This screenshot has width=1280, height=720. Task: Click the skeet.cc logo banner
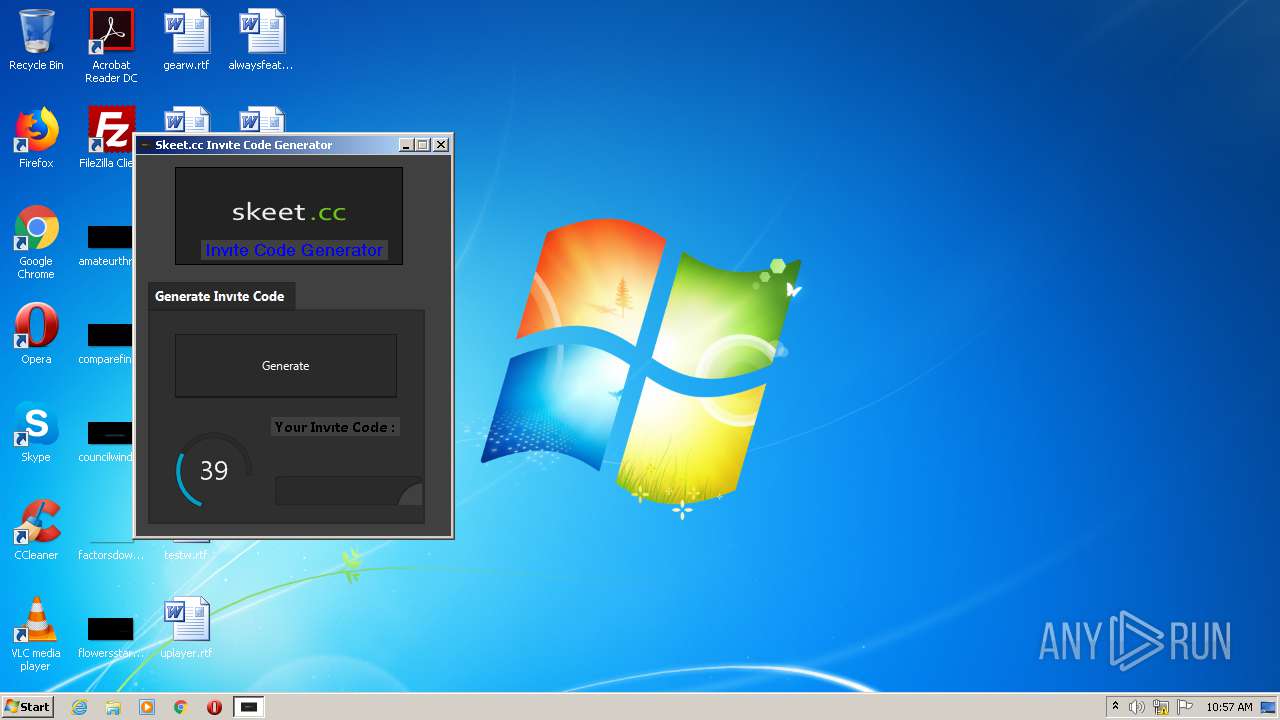coord(289,216)
